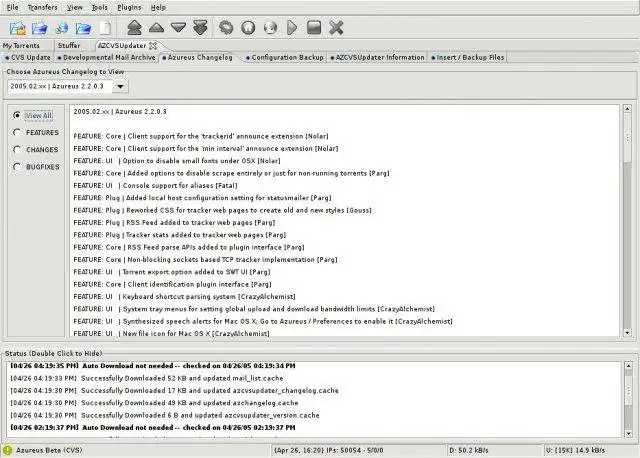Click the 'updated azchangelog.cache' status log line
Image resolution: width=640 pixels, height=458 pixels.
(154, 403)
